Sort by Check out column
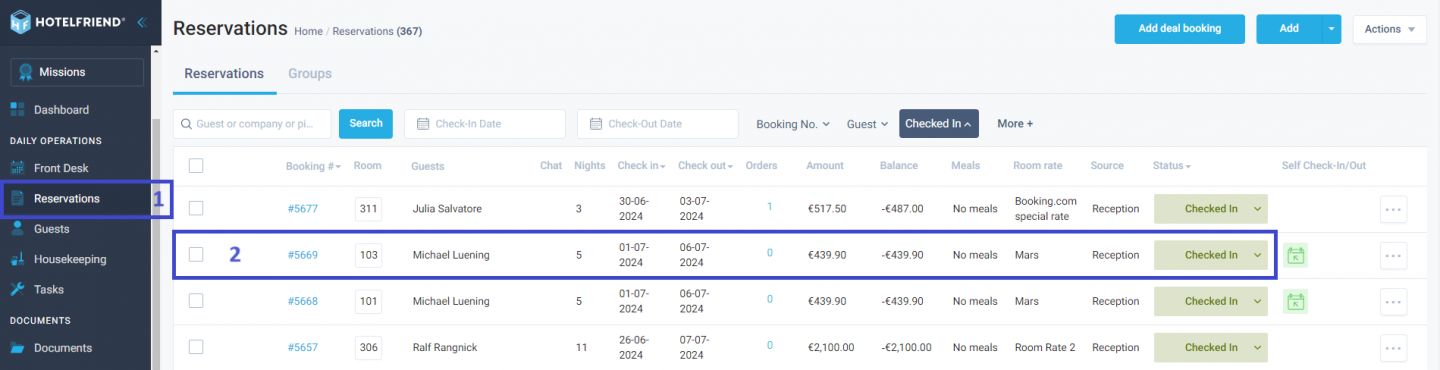 point(705,166)
